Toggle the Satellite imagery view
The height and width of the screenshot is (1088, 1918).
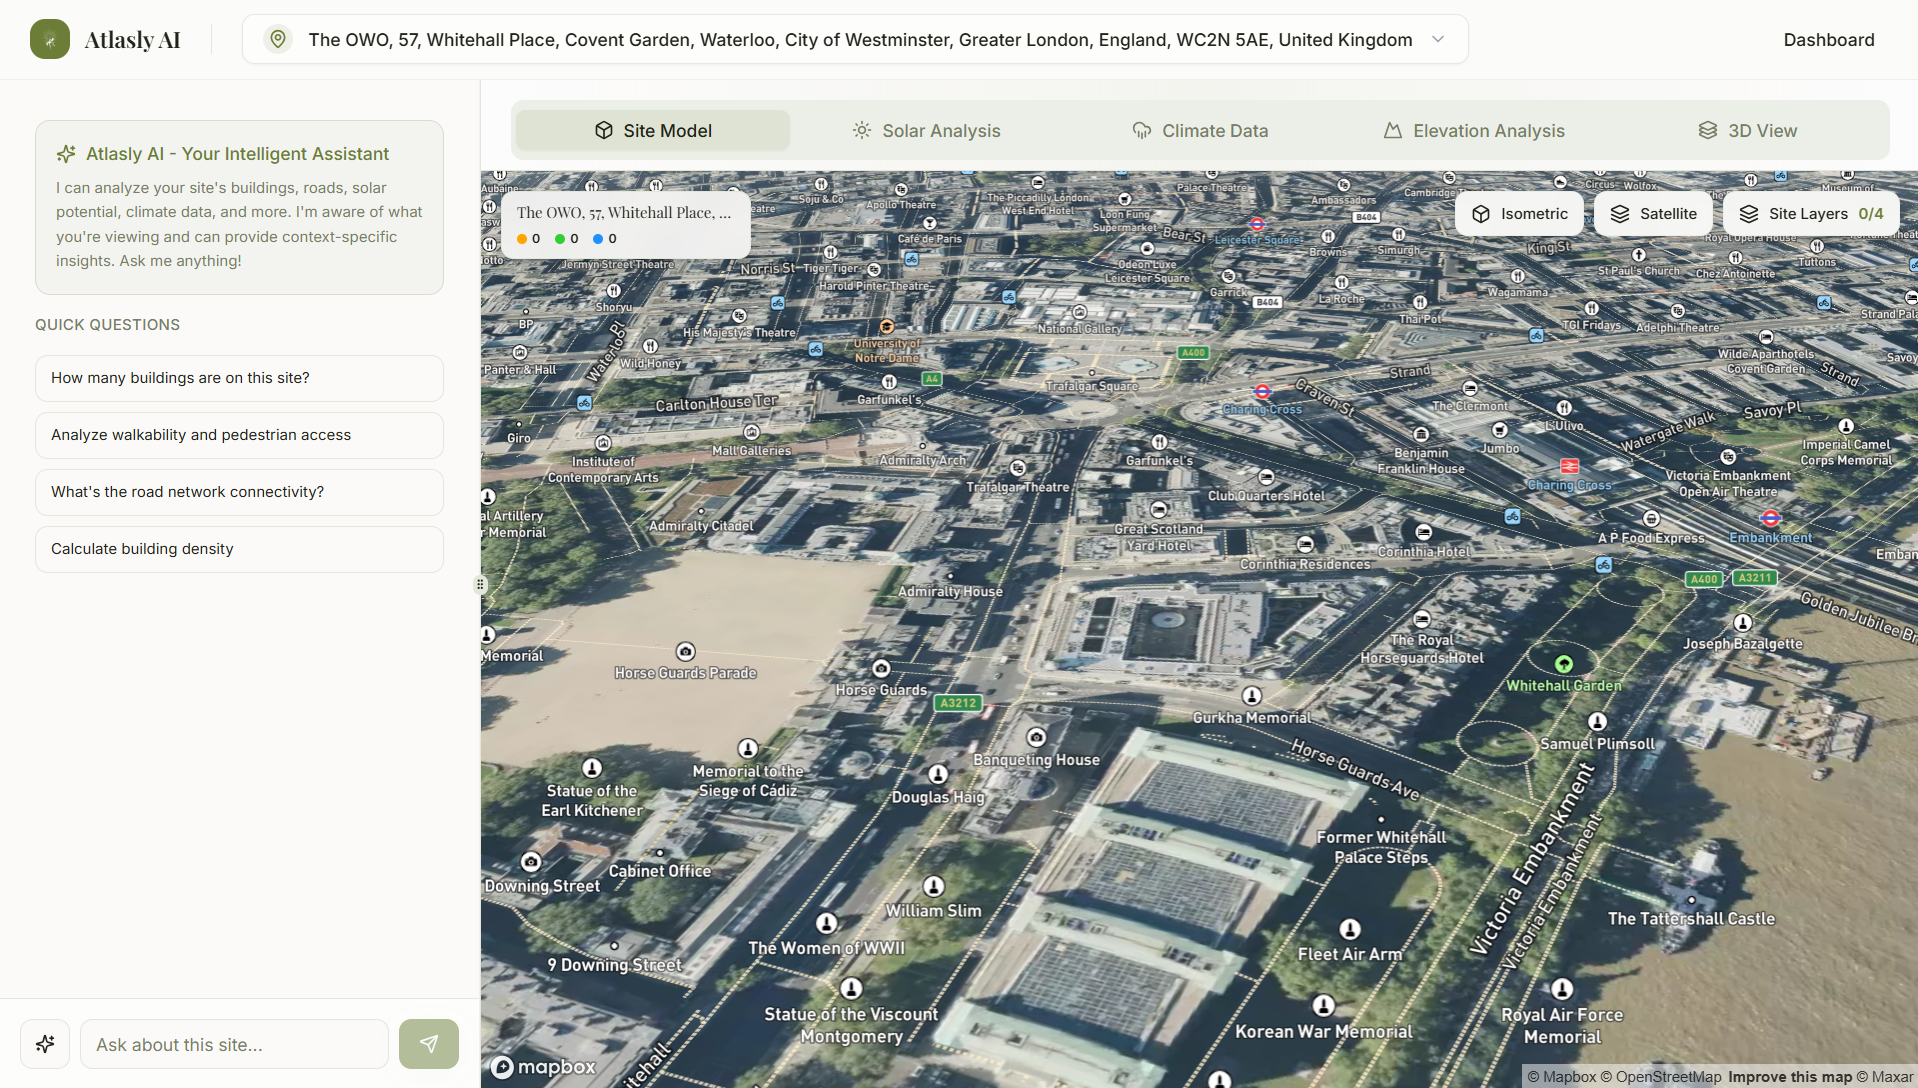pos(1653,214)
